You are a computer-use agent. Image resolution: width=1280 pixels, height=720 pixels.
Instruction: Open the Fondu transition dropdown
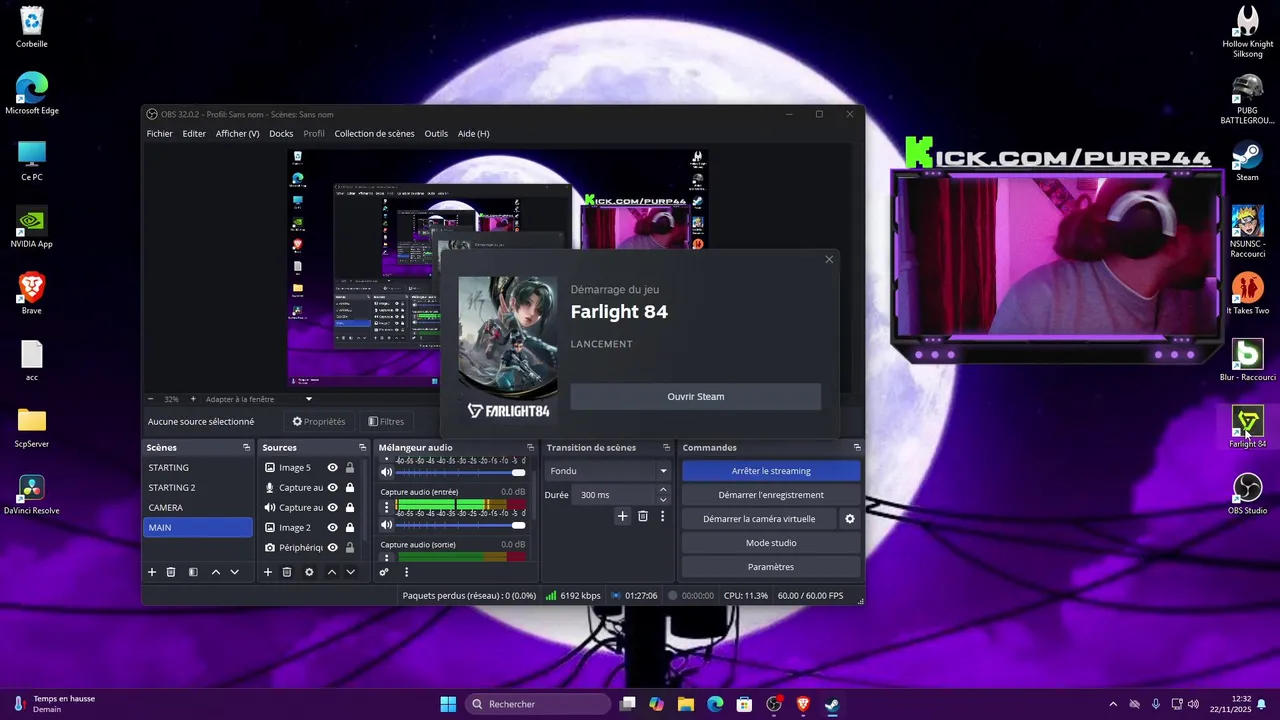tap(608, 471)
